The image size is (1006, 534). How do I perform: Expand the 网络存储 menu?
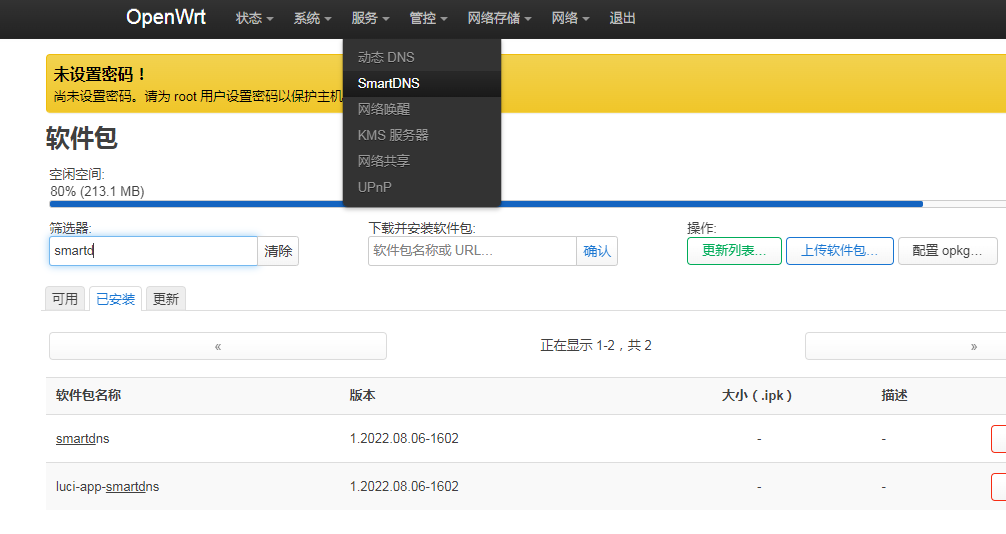pyautogui.click(x=499, y=19)
